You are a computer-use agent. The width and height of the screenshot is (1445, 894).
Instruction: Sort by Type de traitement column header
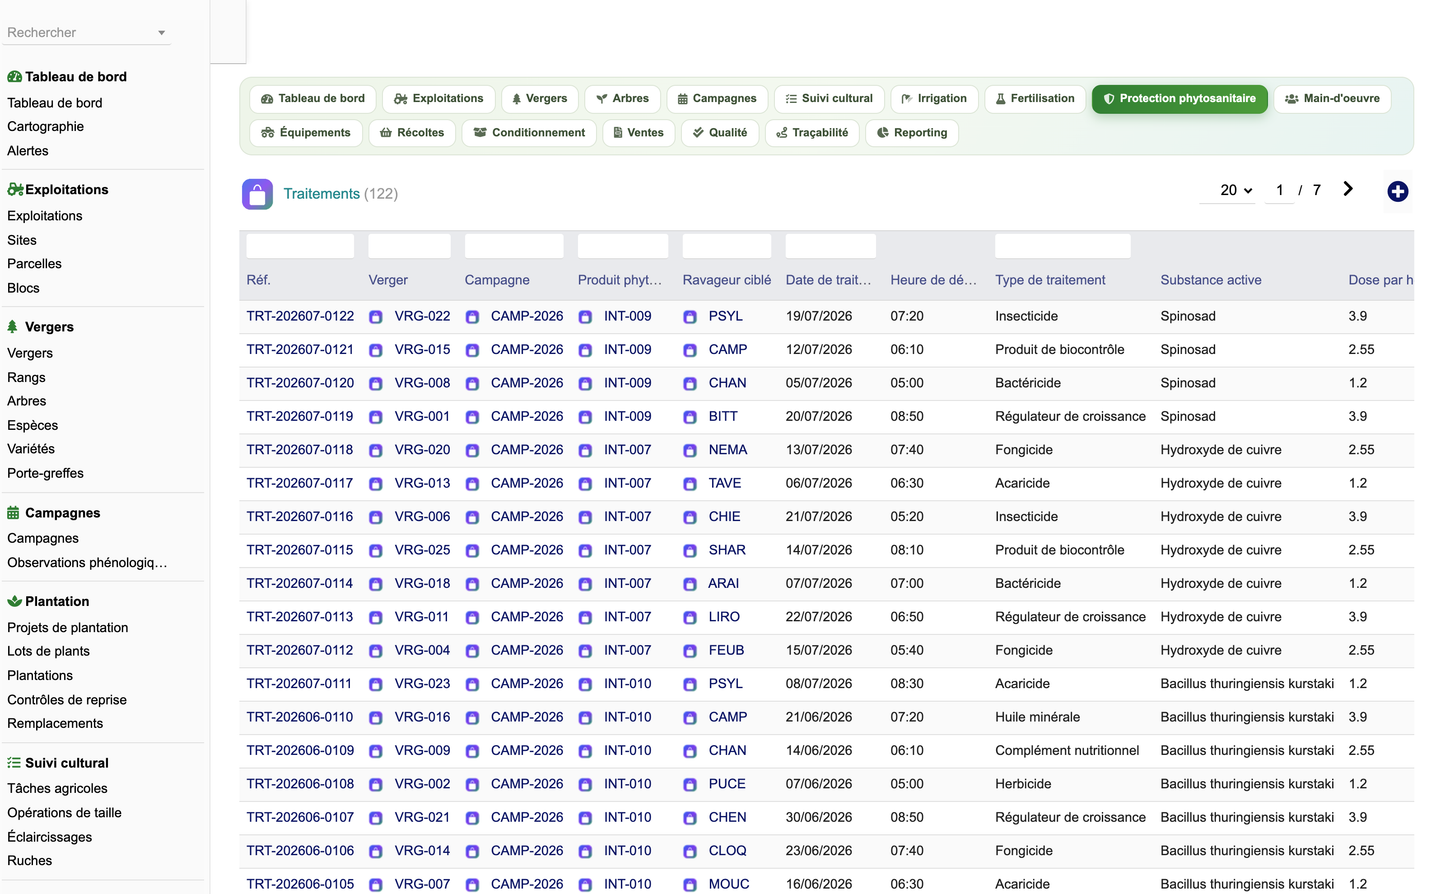click(1050, 281)
